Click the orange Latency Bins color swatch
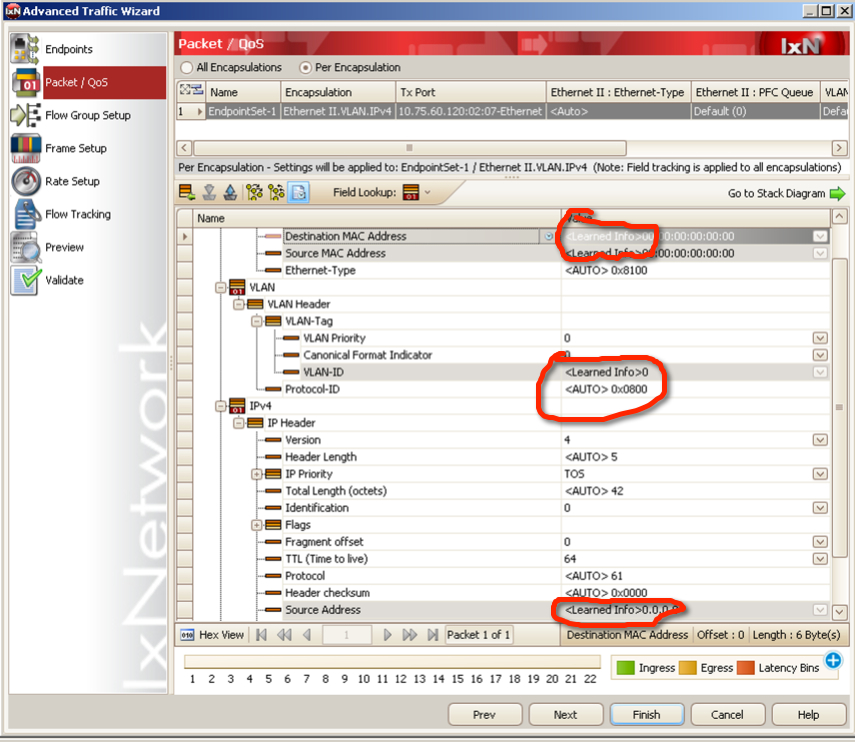The width and height of the screenshot is (855, 742). click(745, 668)
